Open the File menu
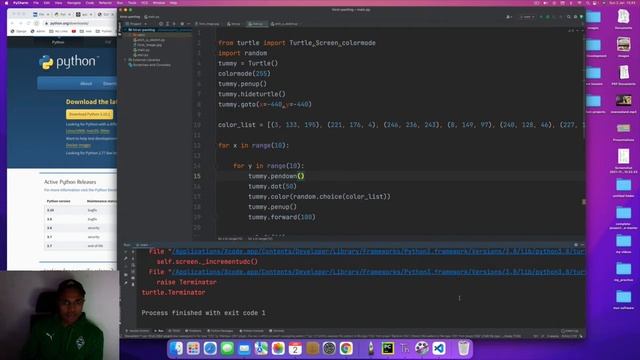This screenshot has width=640, height=360. [36, 2]
